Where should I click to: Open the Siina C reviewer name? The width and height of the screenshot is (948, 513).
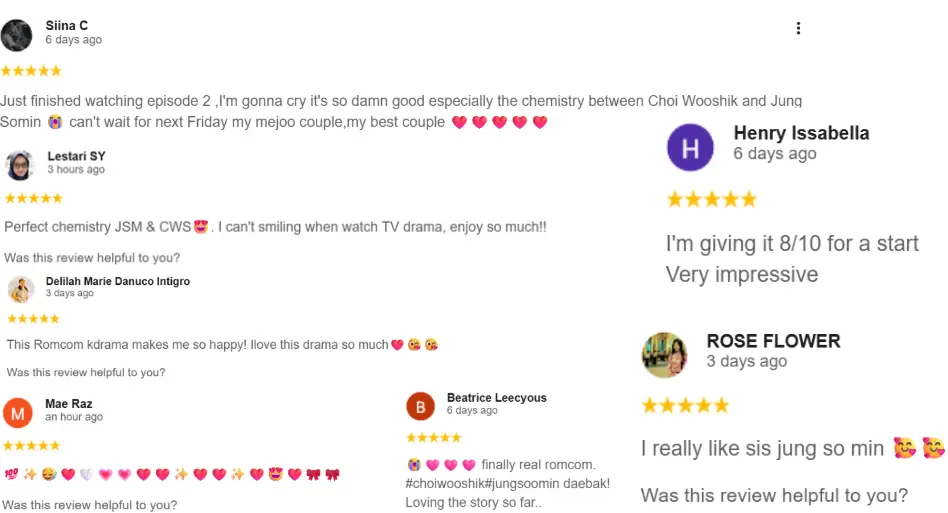click(65, 25)
